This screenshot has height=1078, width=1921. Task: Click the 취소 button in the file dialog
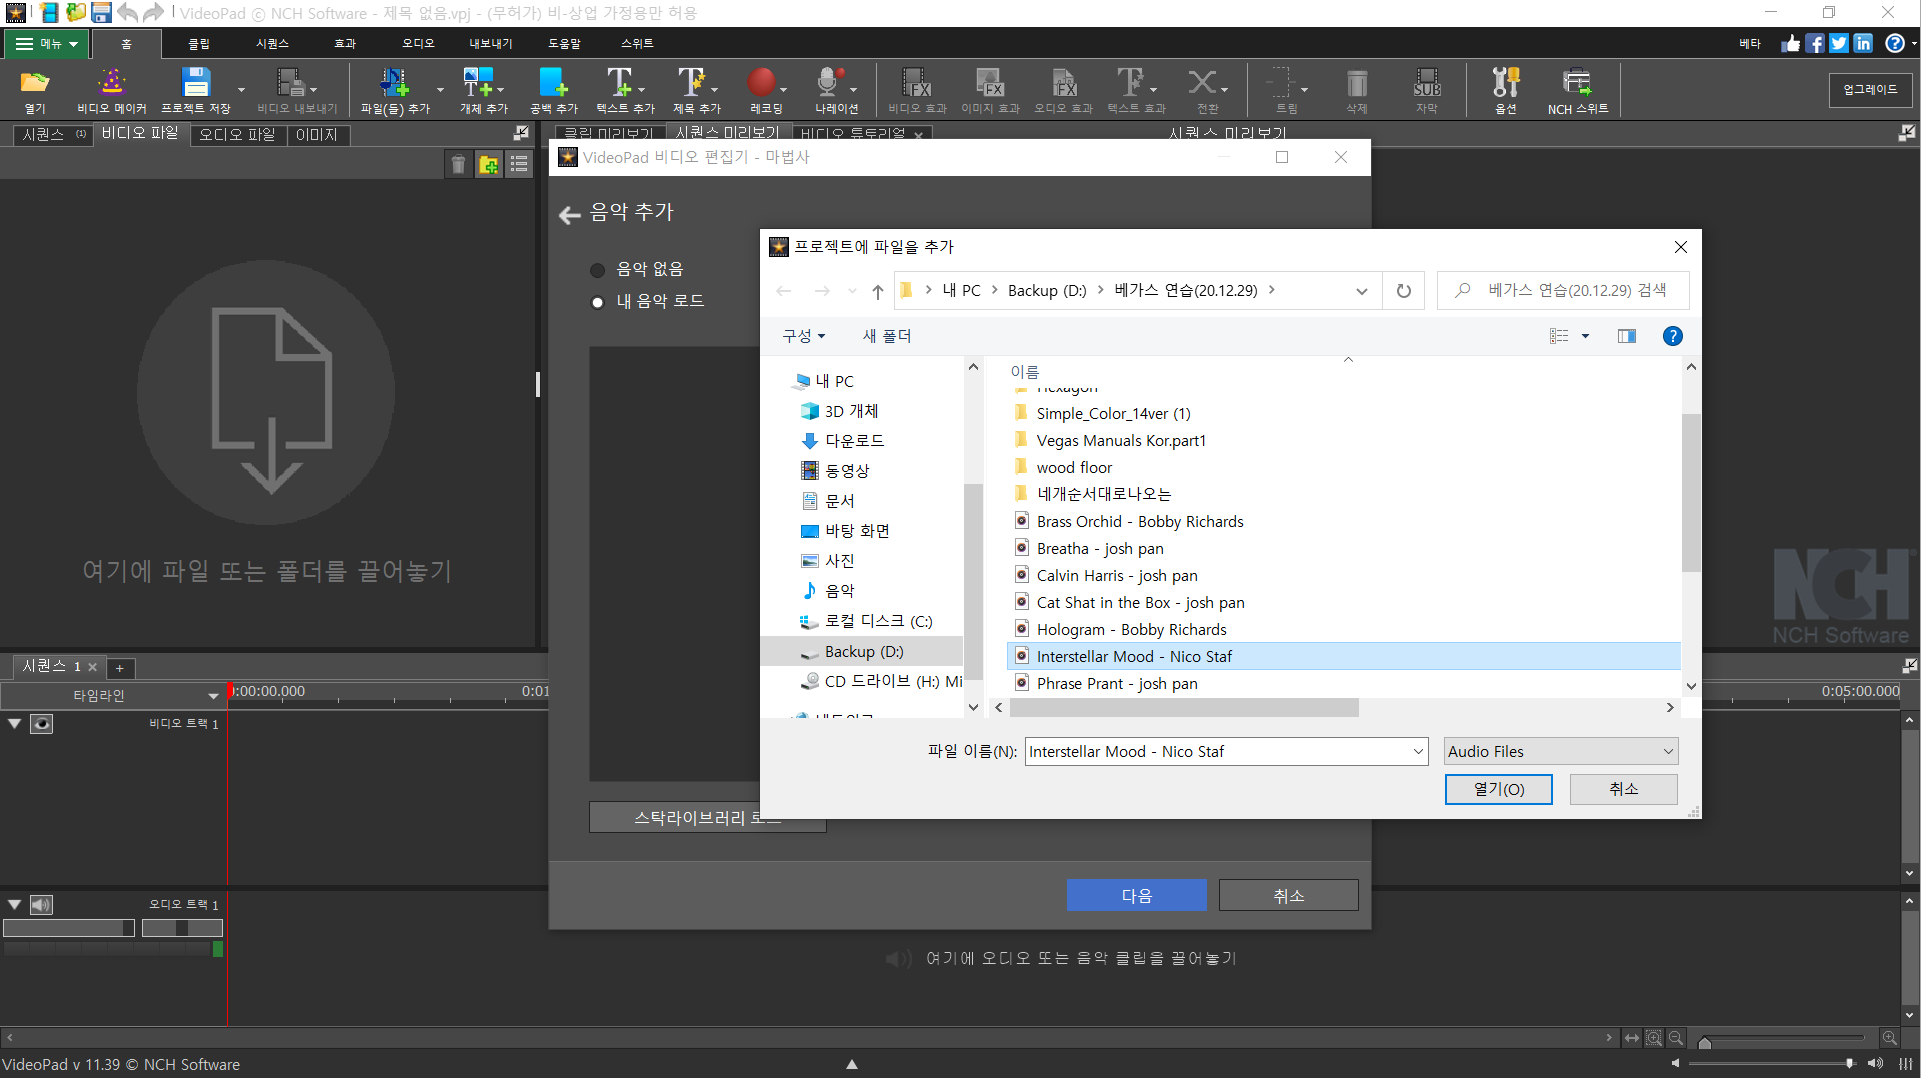[1623, 789]
